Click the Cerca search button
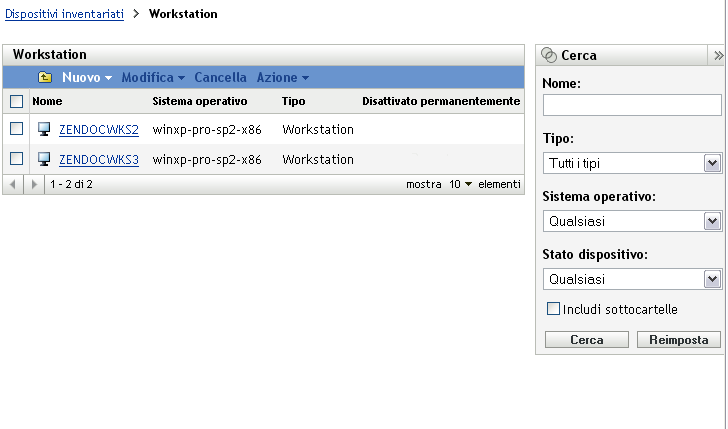Image resolution: width=728 pixels, height=429 pixels. [x=587, y=340]
